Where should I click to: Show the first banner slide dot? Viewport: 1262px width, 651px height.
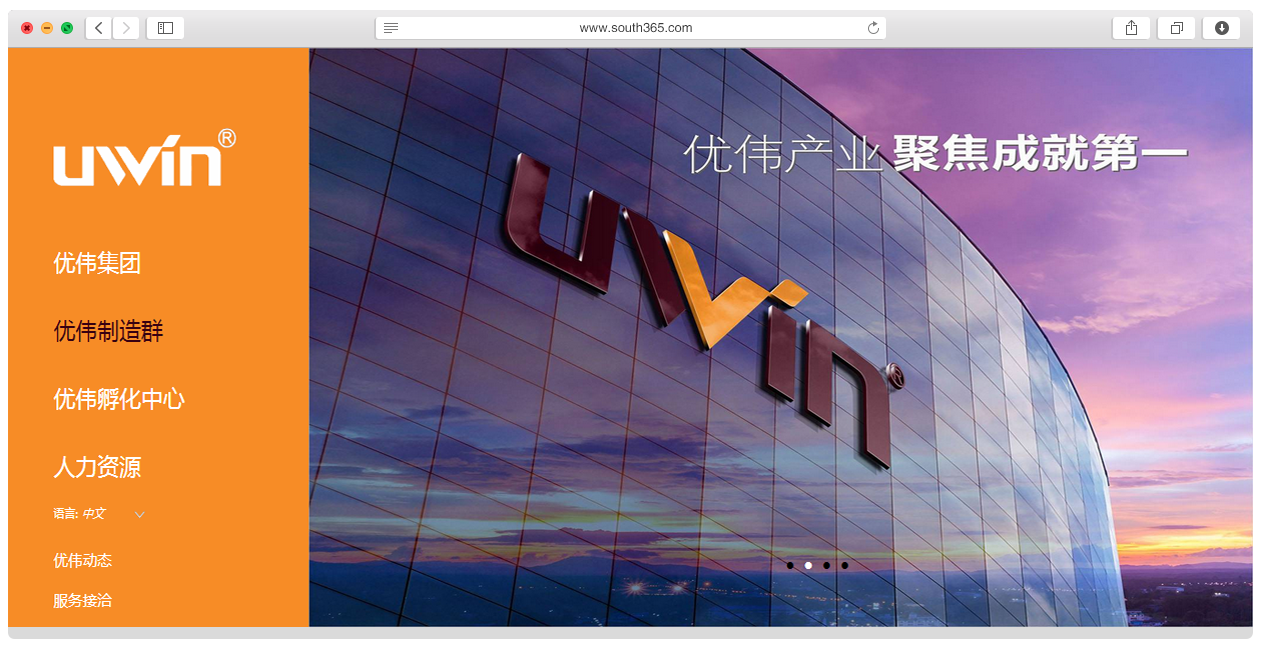790,566
